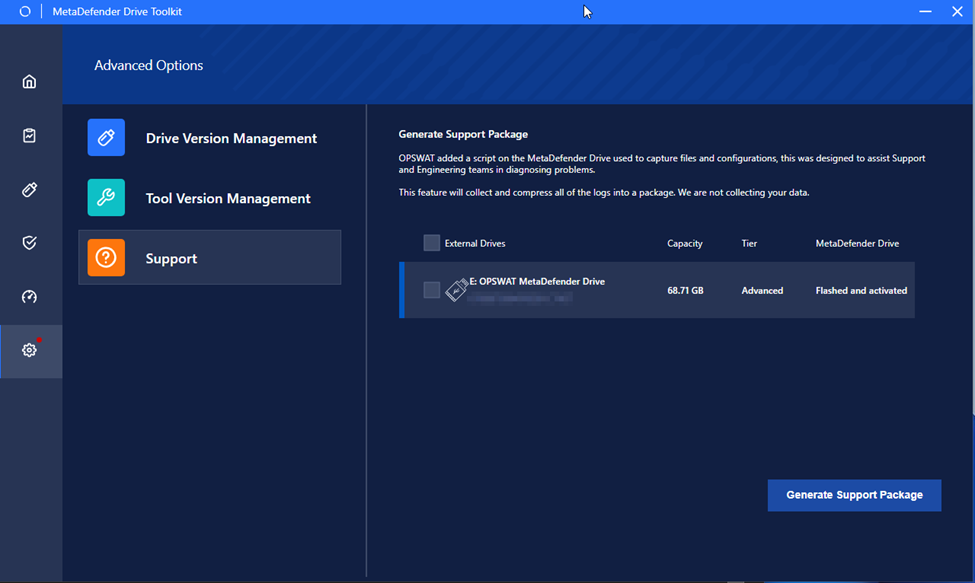The width and height of the screenshot is (975, 583).
Task: Tick the E: OPSWAT MetaDefender Drive checkbox
Action: tap(432, 290)
